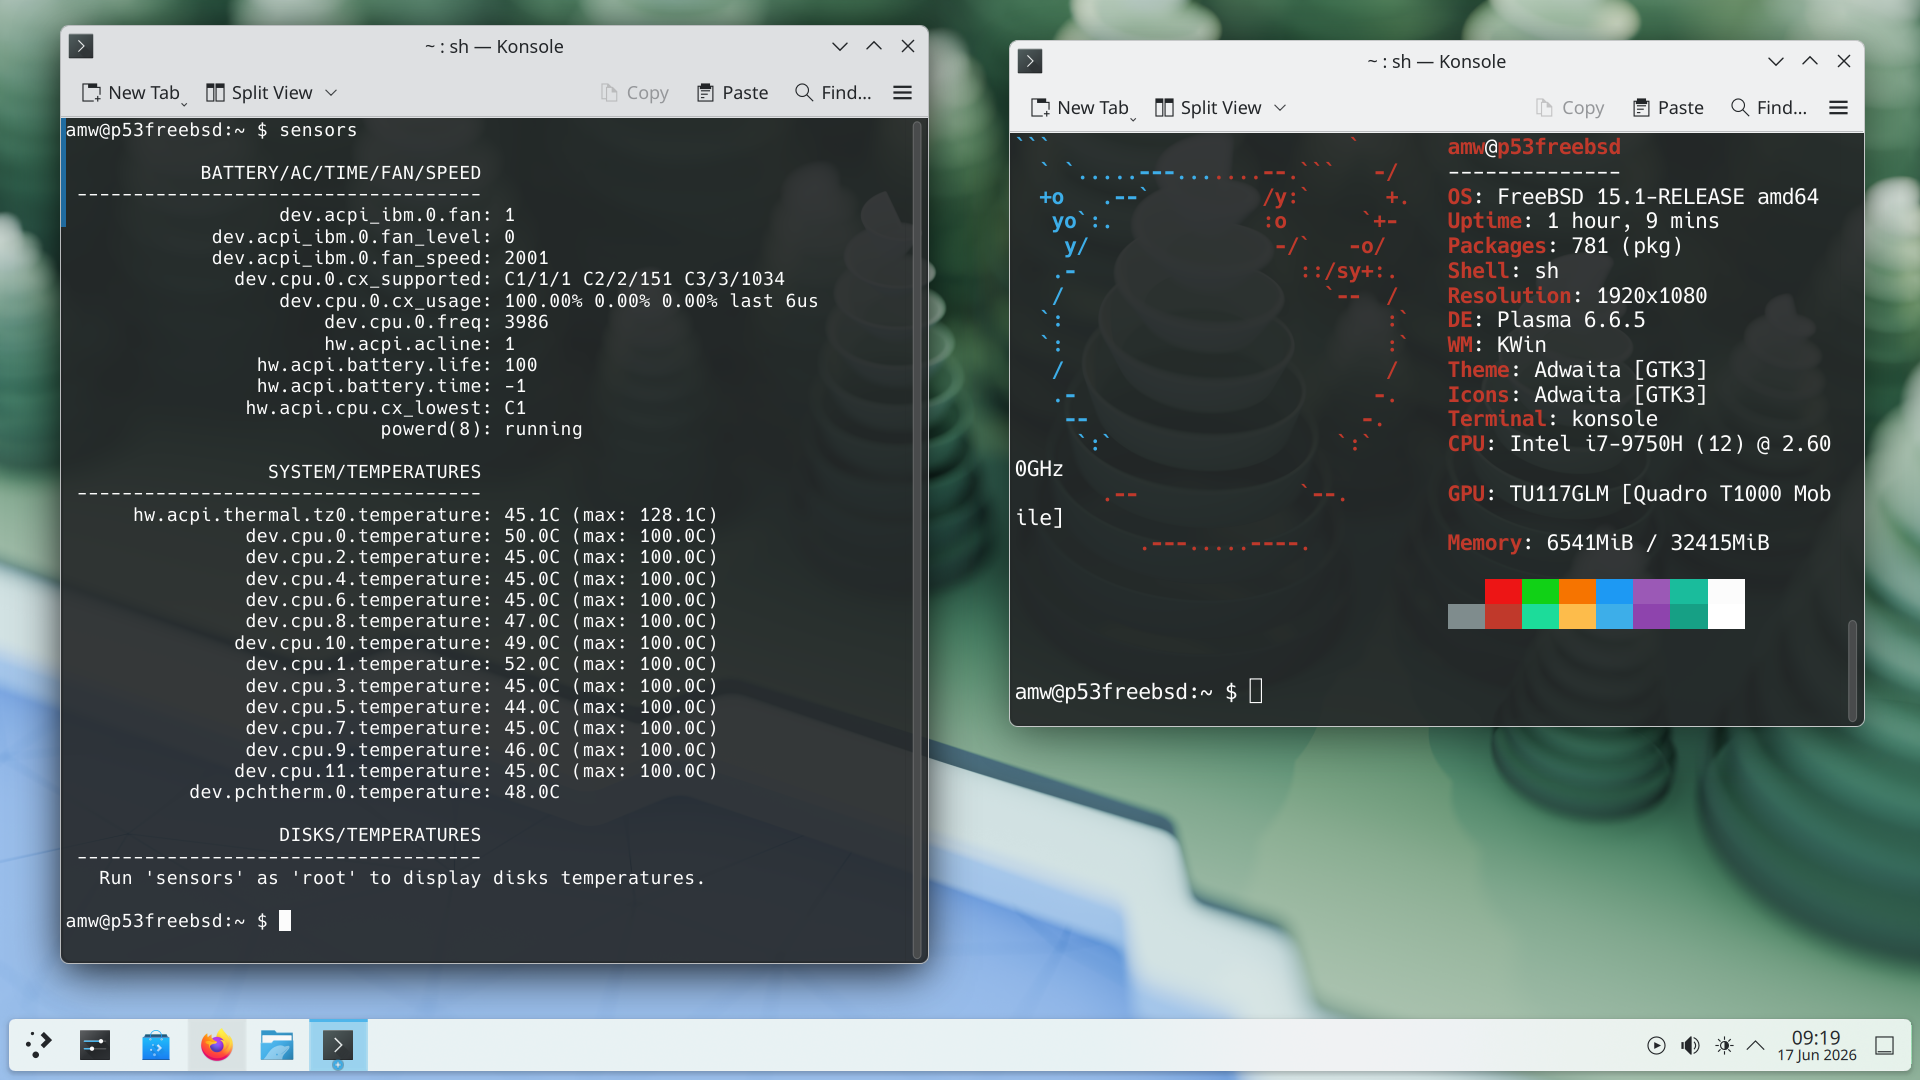Click 'DISKS/TEMPERATURES' heading in left terminal
This screenshot has height=1080, width=1920.
coord(379,835)
